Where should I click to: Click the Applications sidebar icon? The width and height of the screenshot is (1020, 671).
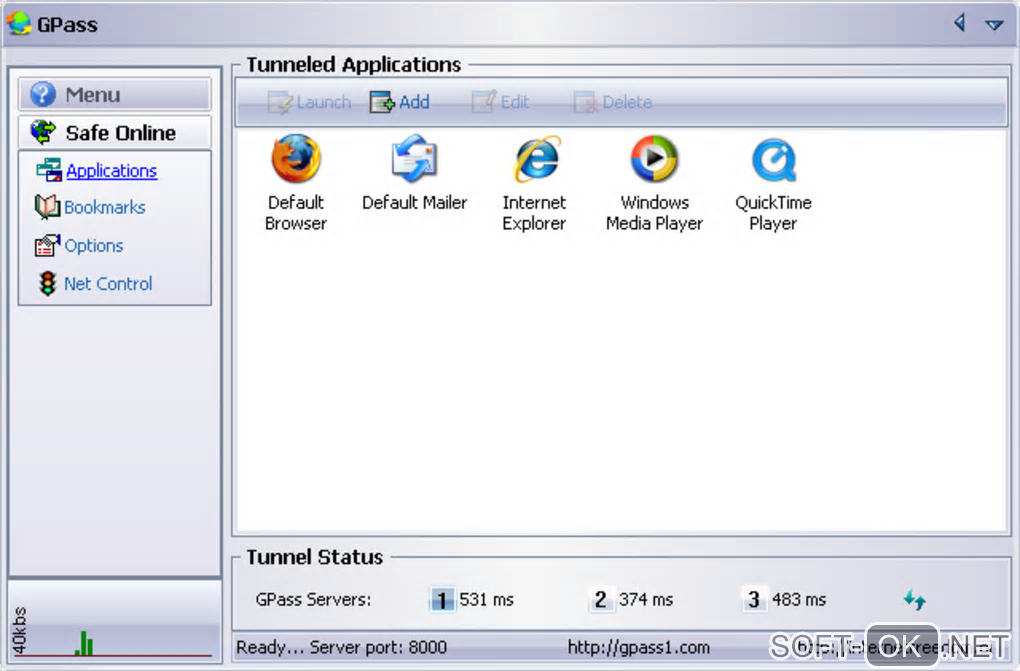click(x=49, y=171)
